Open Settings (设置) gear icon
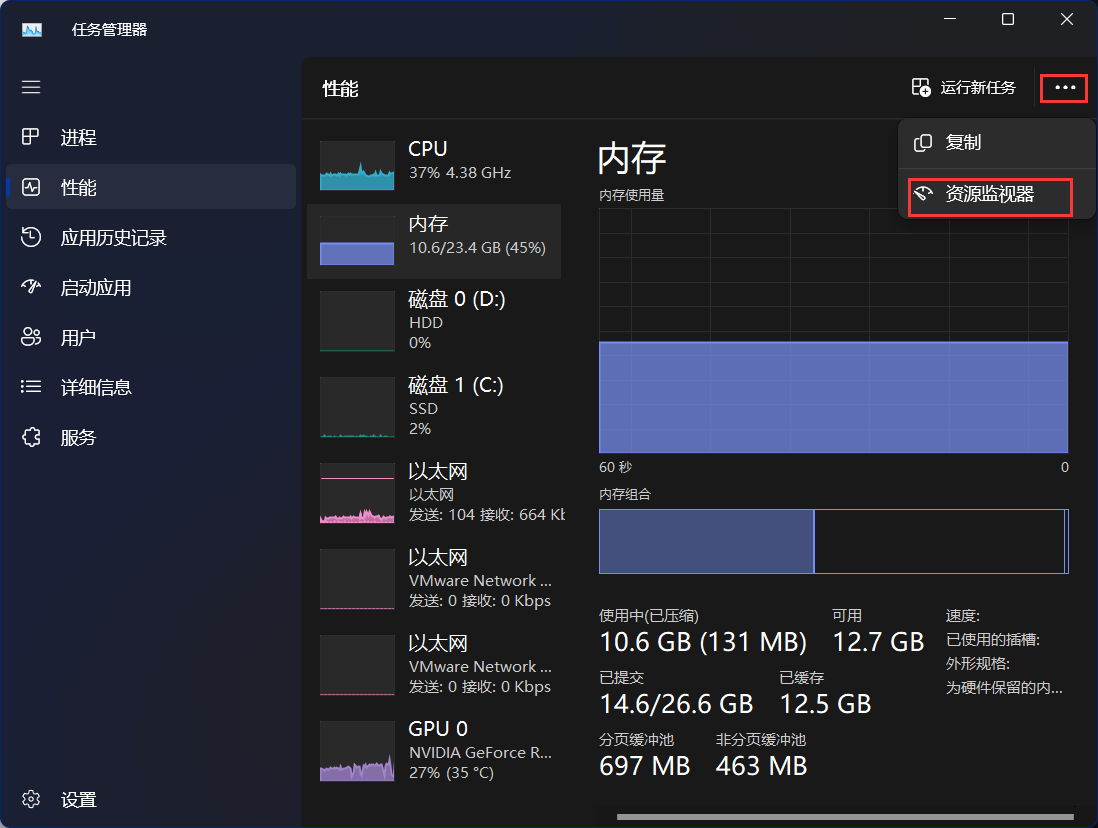This screenshot has width=1098, height=828. [31, 799]
